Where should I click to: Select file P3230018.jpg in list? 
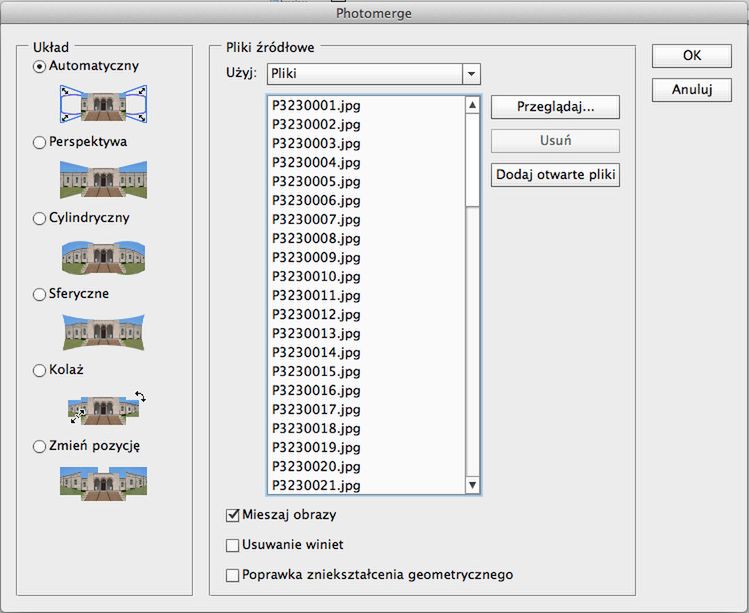(366, 429)
